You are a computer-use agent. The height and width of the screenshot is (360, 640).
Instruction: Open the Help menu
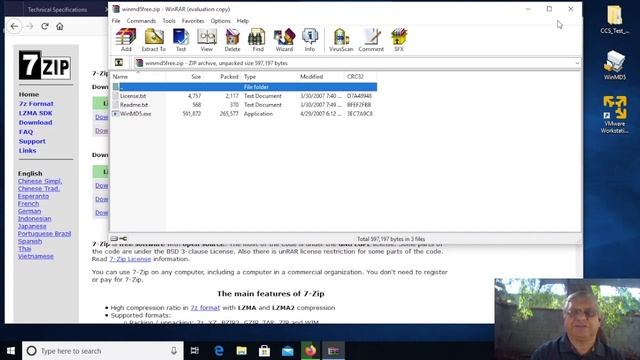tap(243, 21)
